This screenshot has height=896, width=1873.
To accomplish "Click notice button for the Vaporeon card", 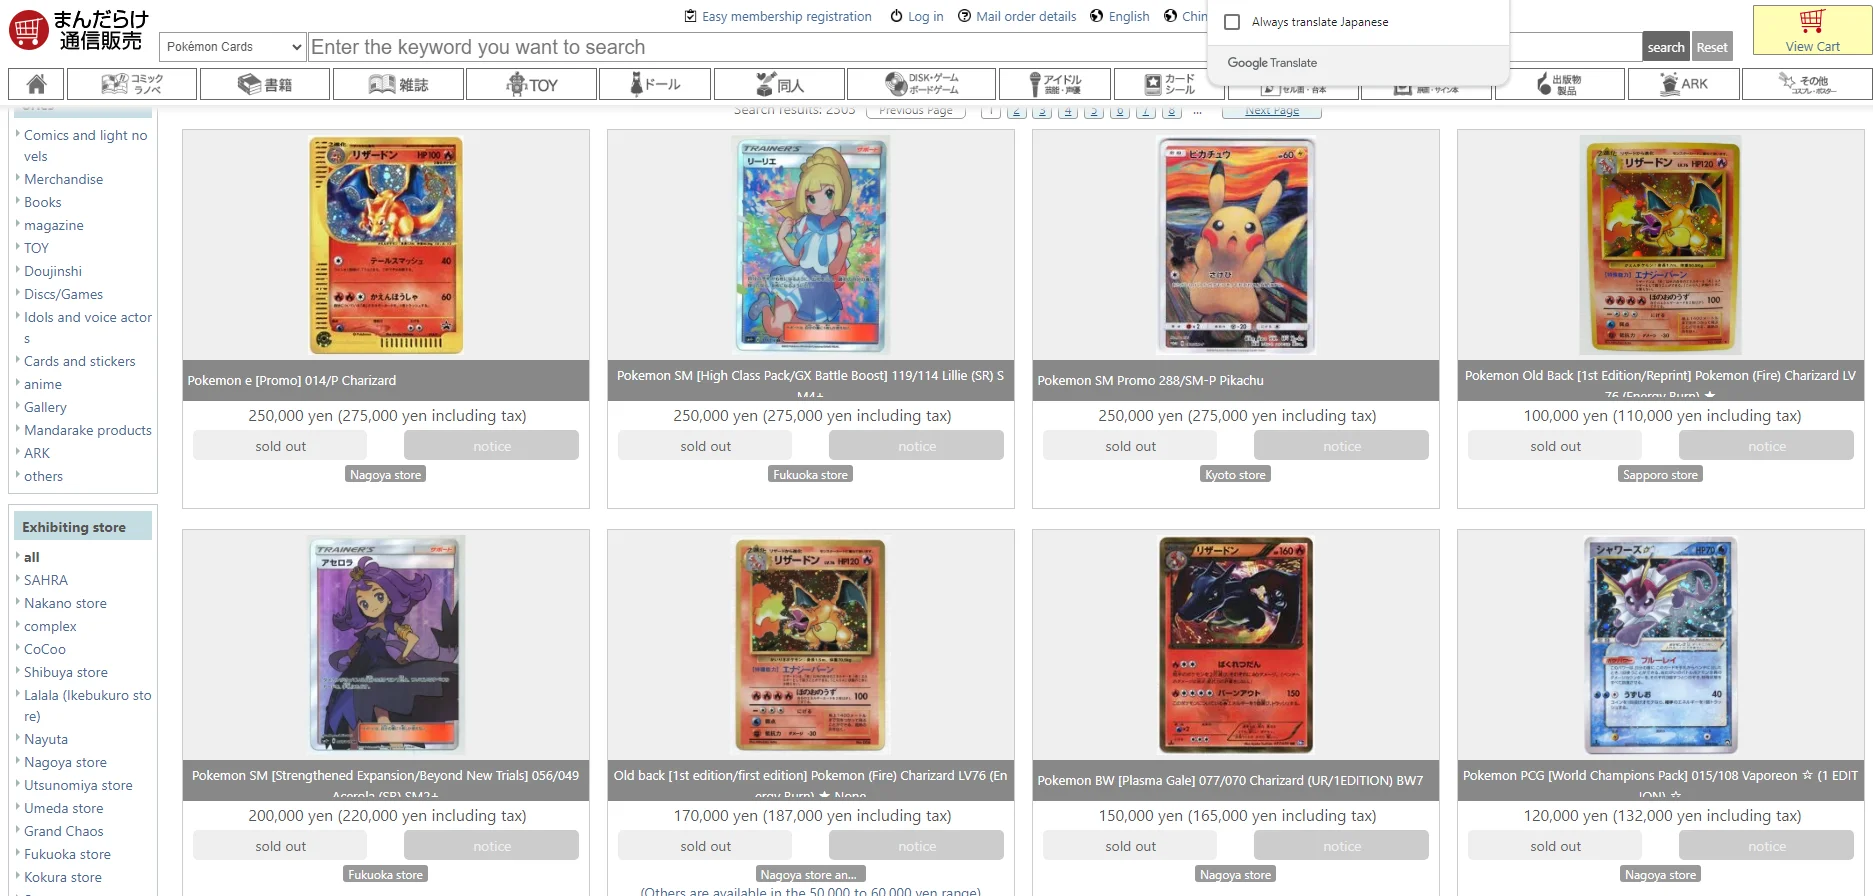I will point(1767,846).
